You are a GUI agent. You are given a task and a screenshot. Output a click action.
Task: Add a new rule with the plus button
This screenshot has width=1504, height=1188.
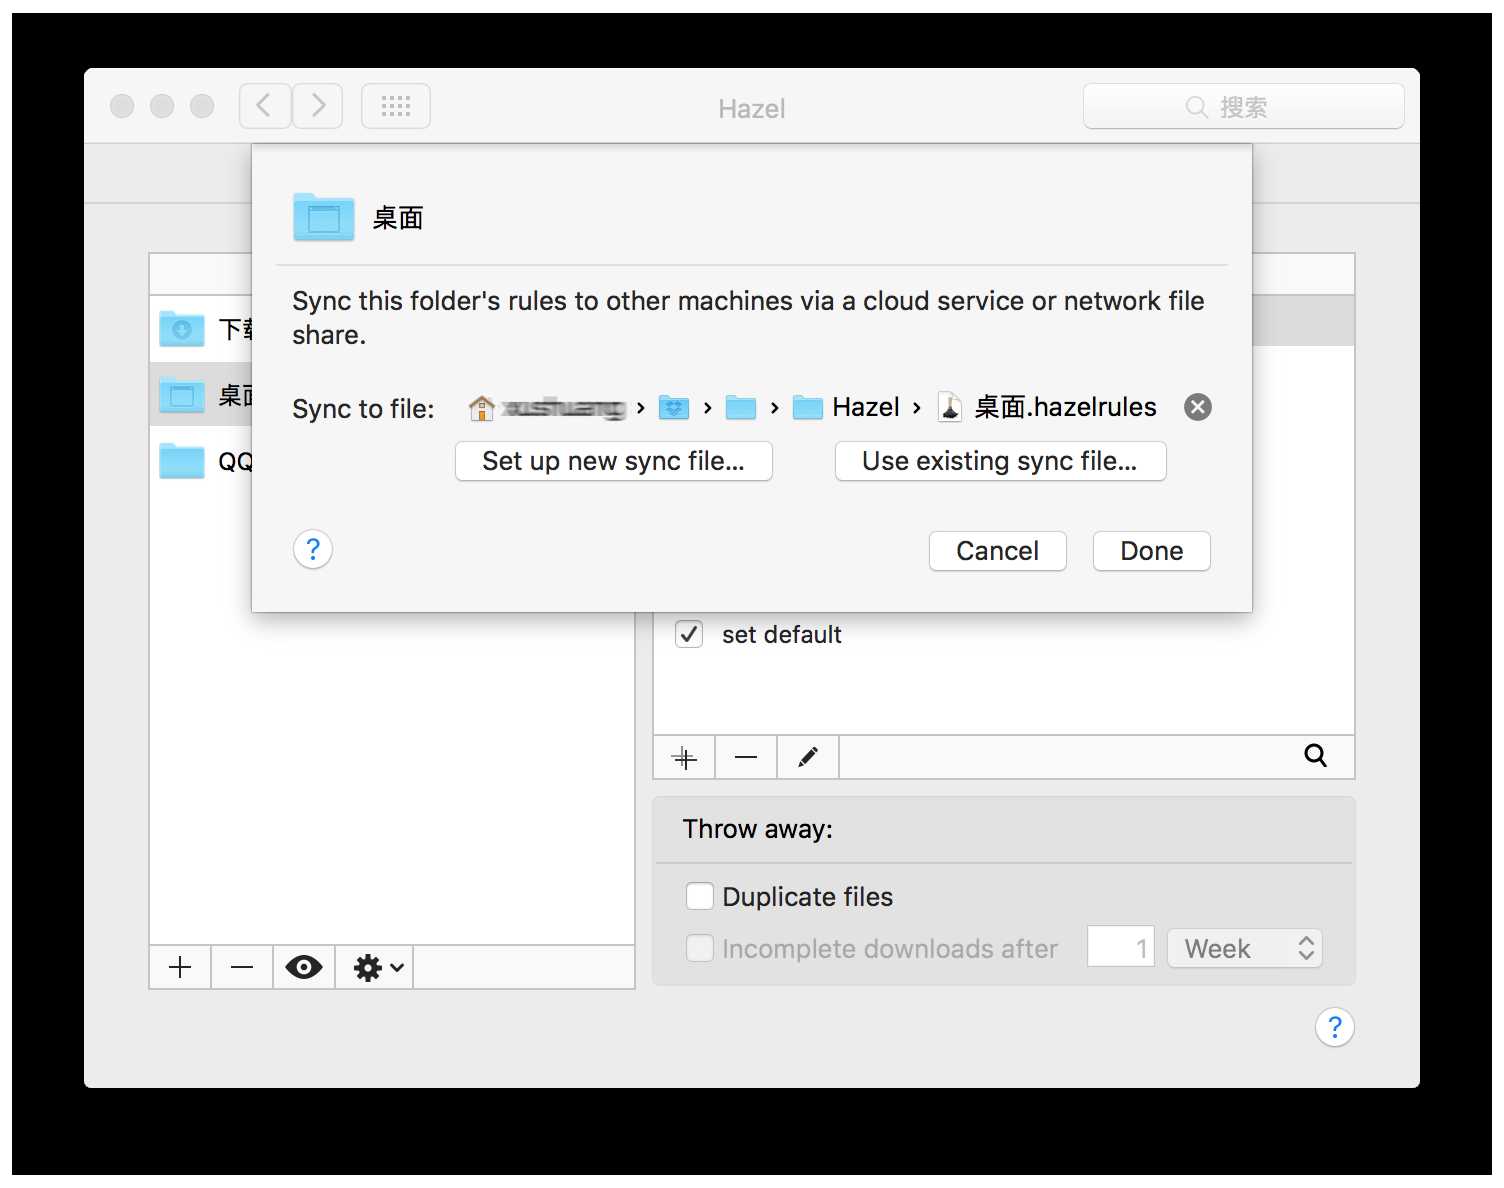click(684, 758)
